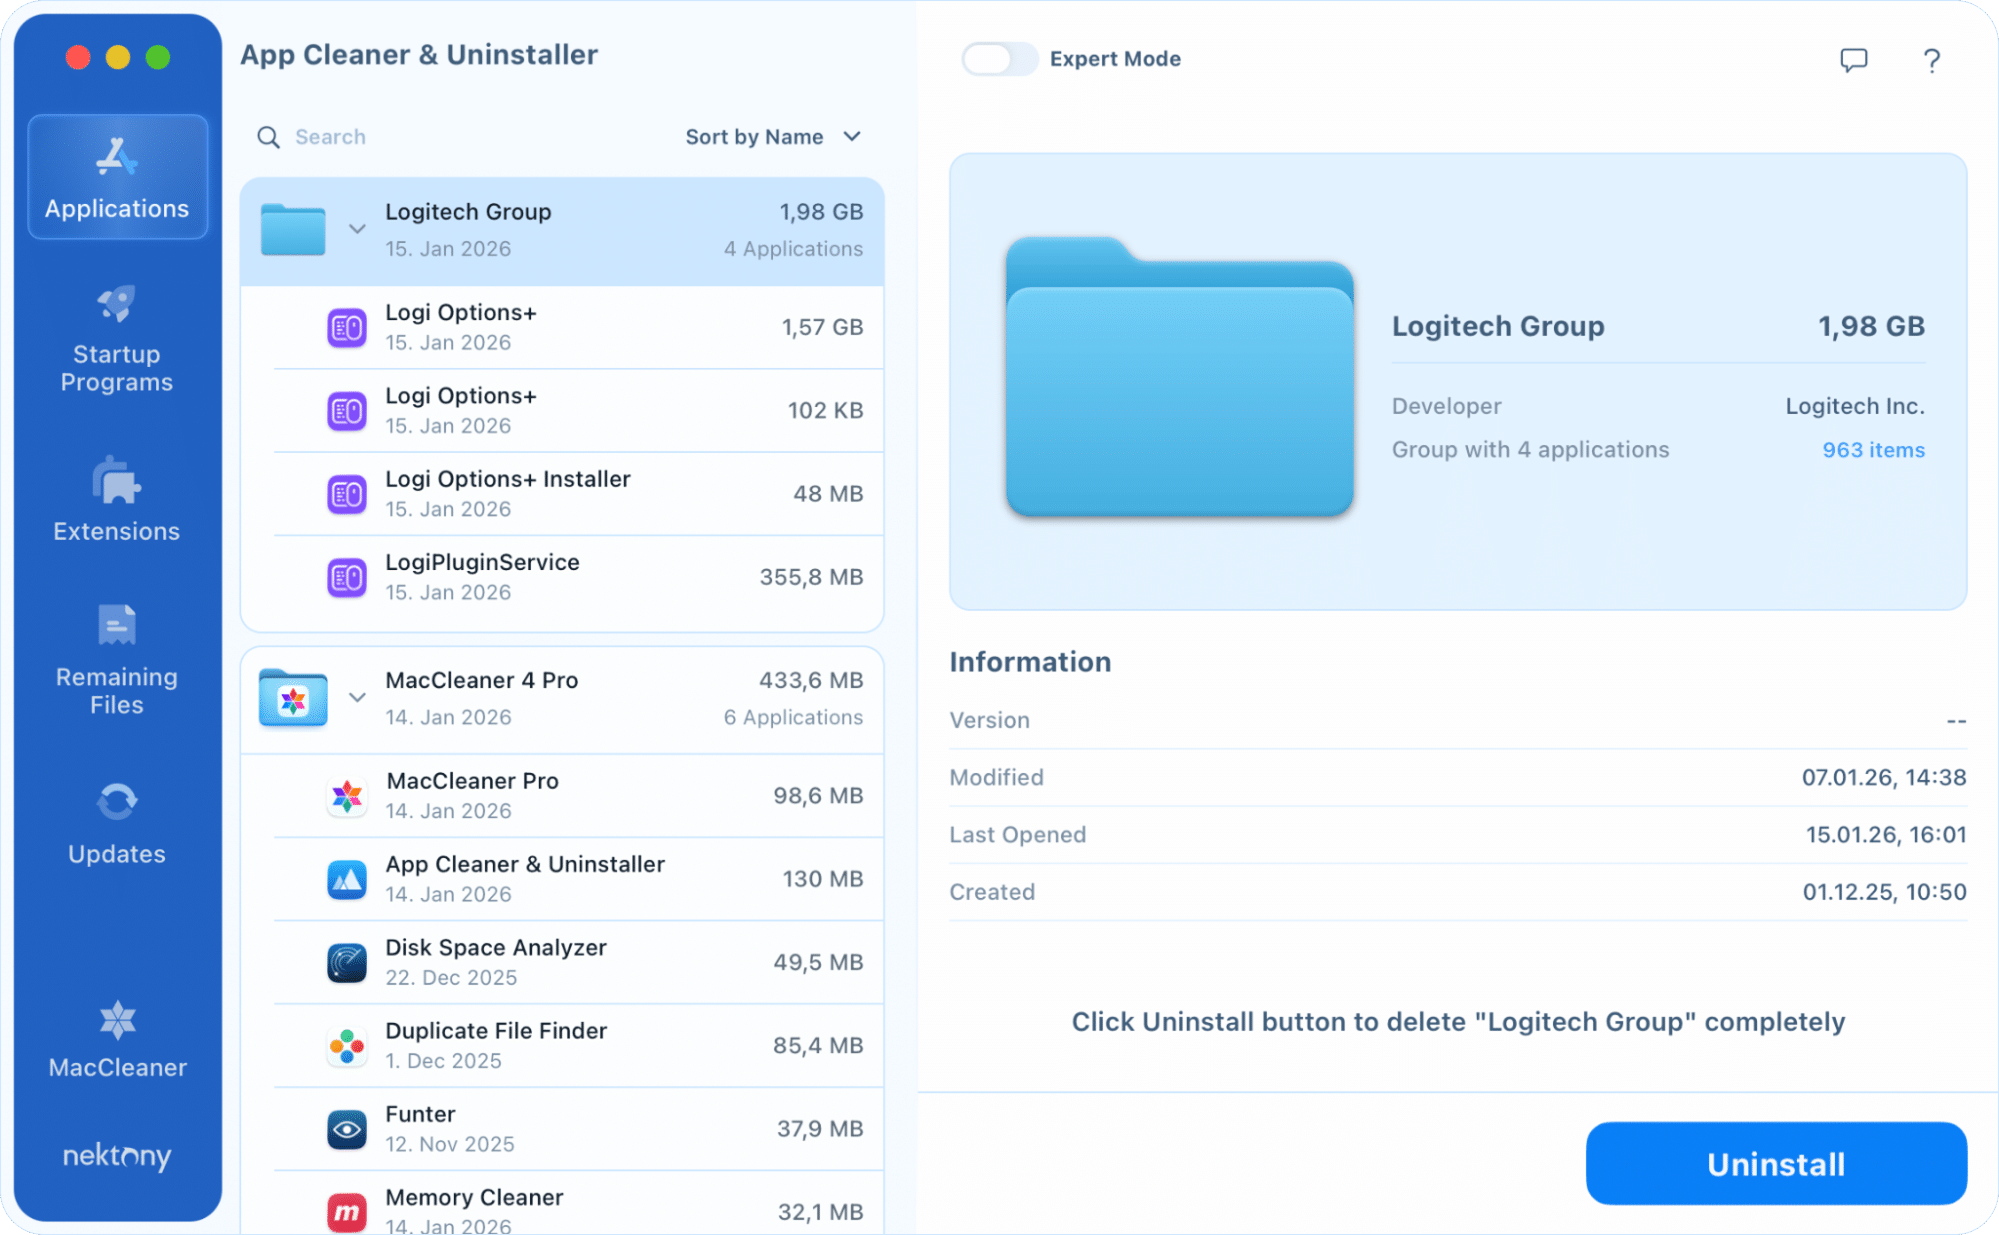Open the 963 items link

click(1873, 450)
